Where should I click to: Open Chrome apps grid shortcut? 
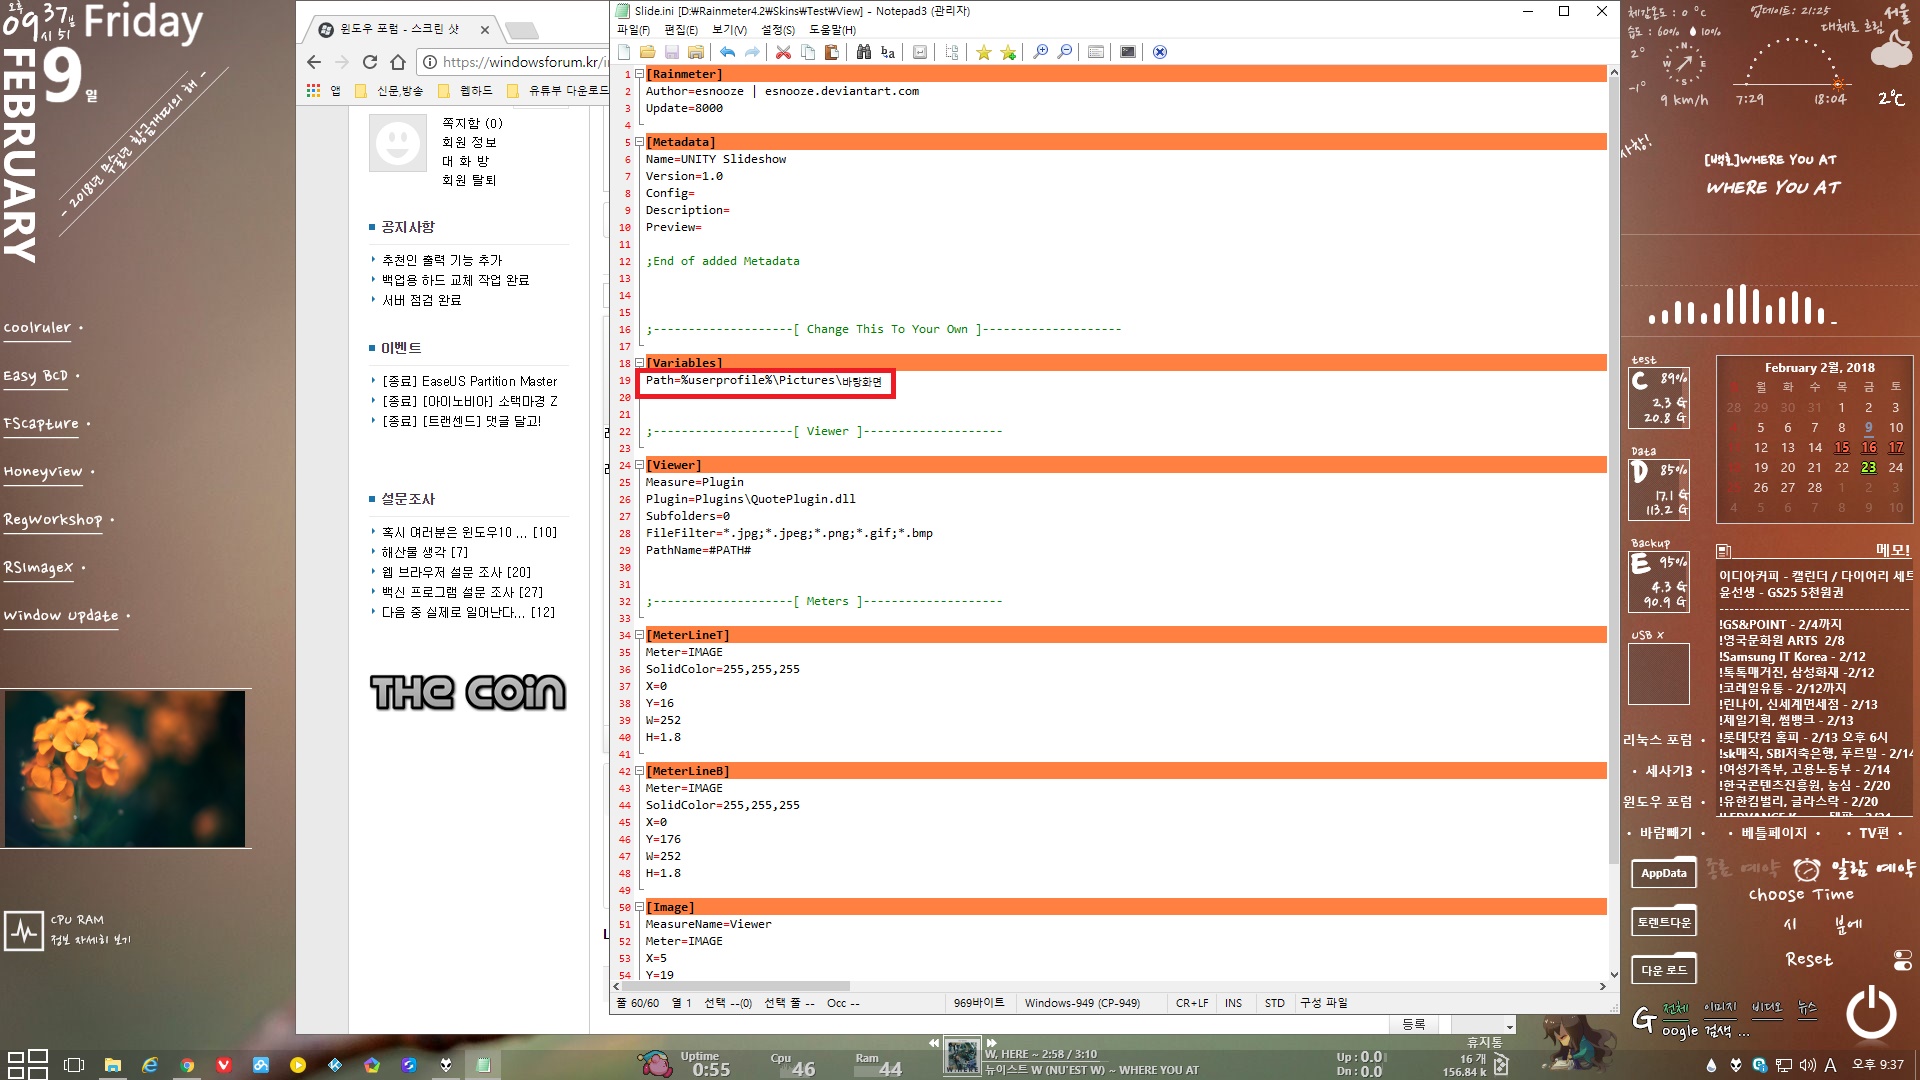(x=313, y=90)
